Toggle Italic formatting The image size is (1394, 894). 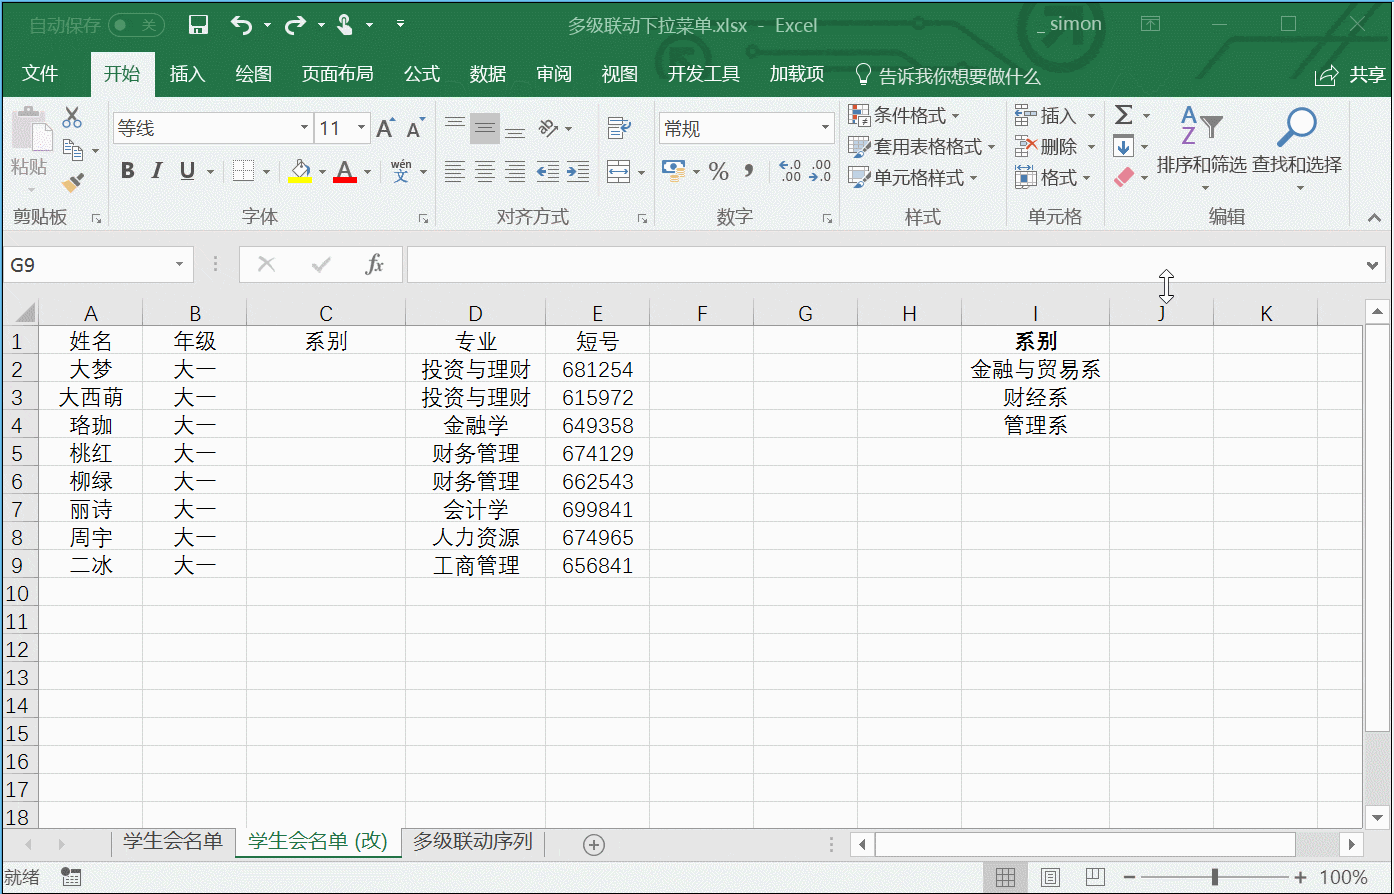pyautogui.click(x=157, y=172)
